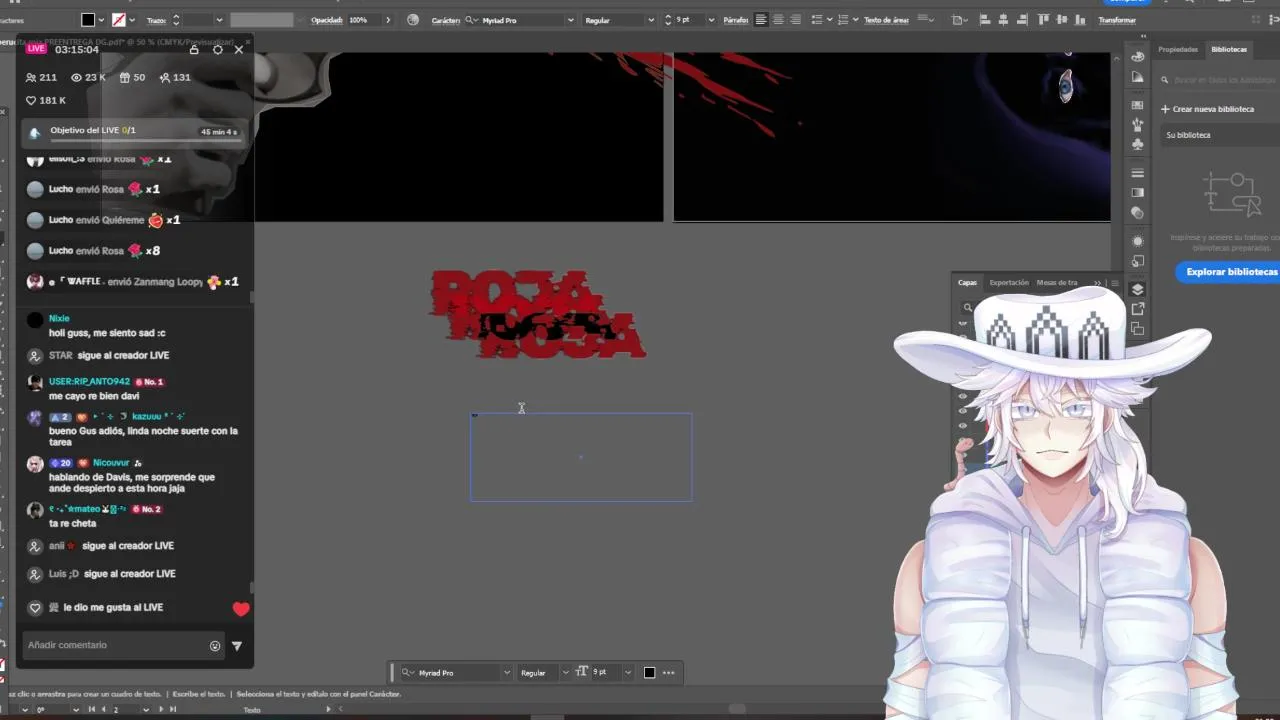1280x720 pixels.
Task: Click the bullet list icon
Action: coord(817,20)
